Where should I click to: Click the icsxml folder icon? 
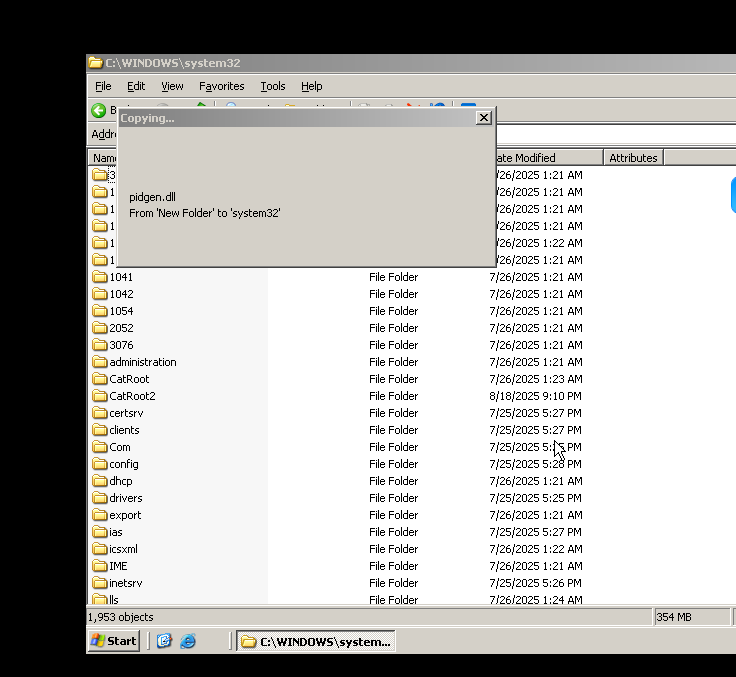pos(100,548)
